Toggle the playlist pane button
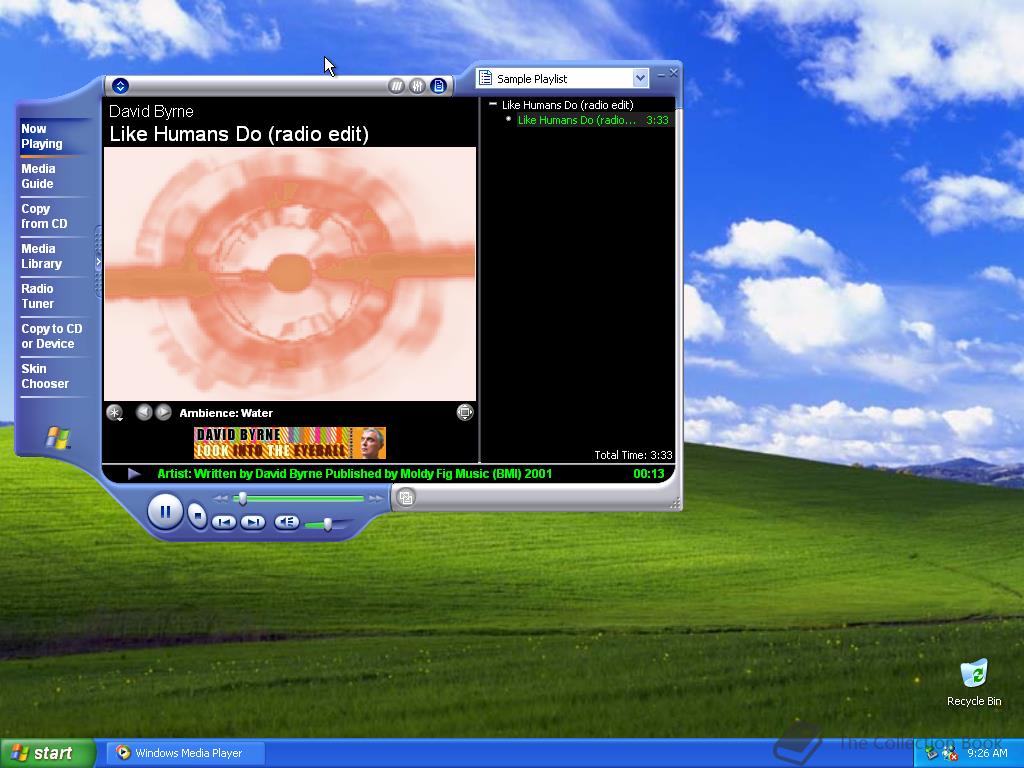 [438, 86]
